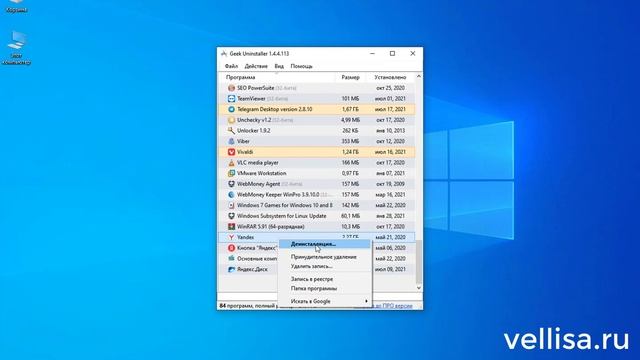Open the This PC desktop icon
The height and width of the screenshot is (360, 640).
[16, 47]
